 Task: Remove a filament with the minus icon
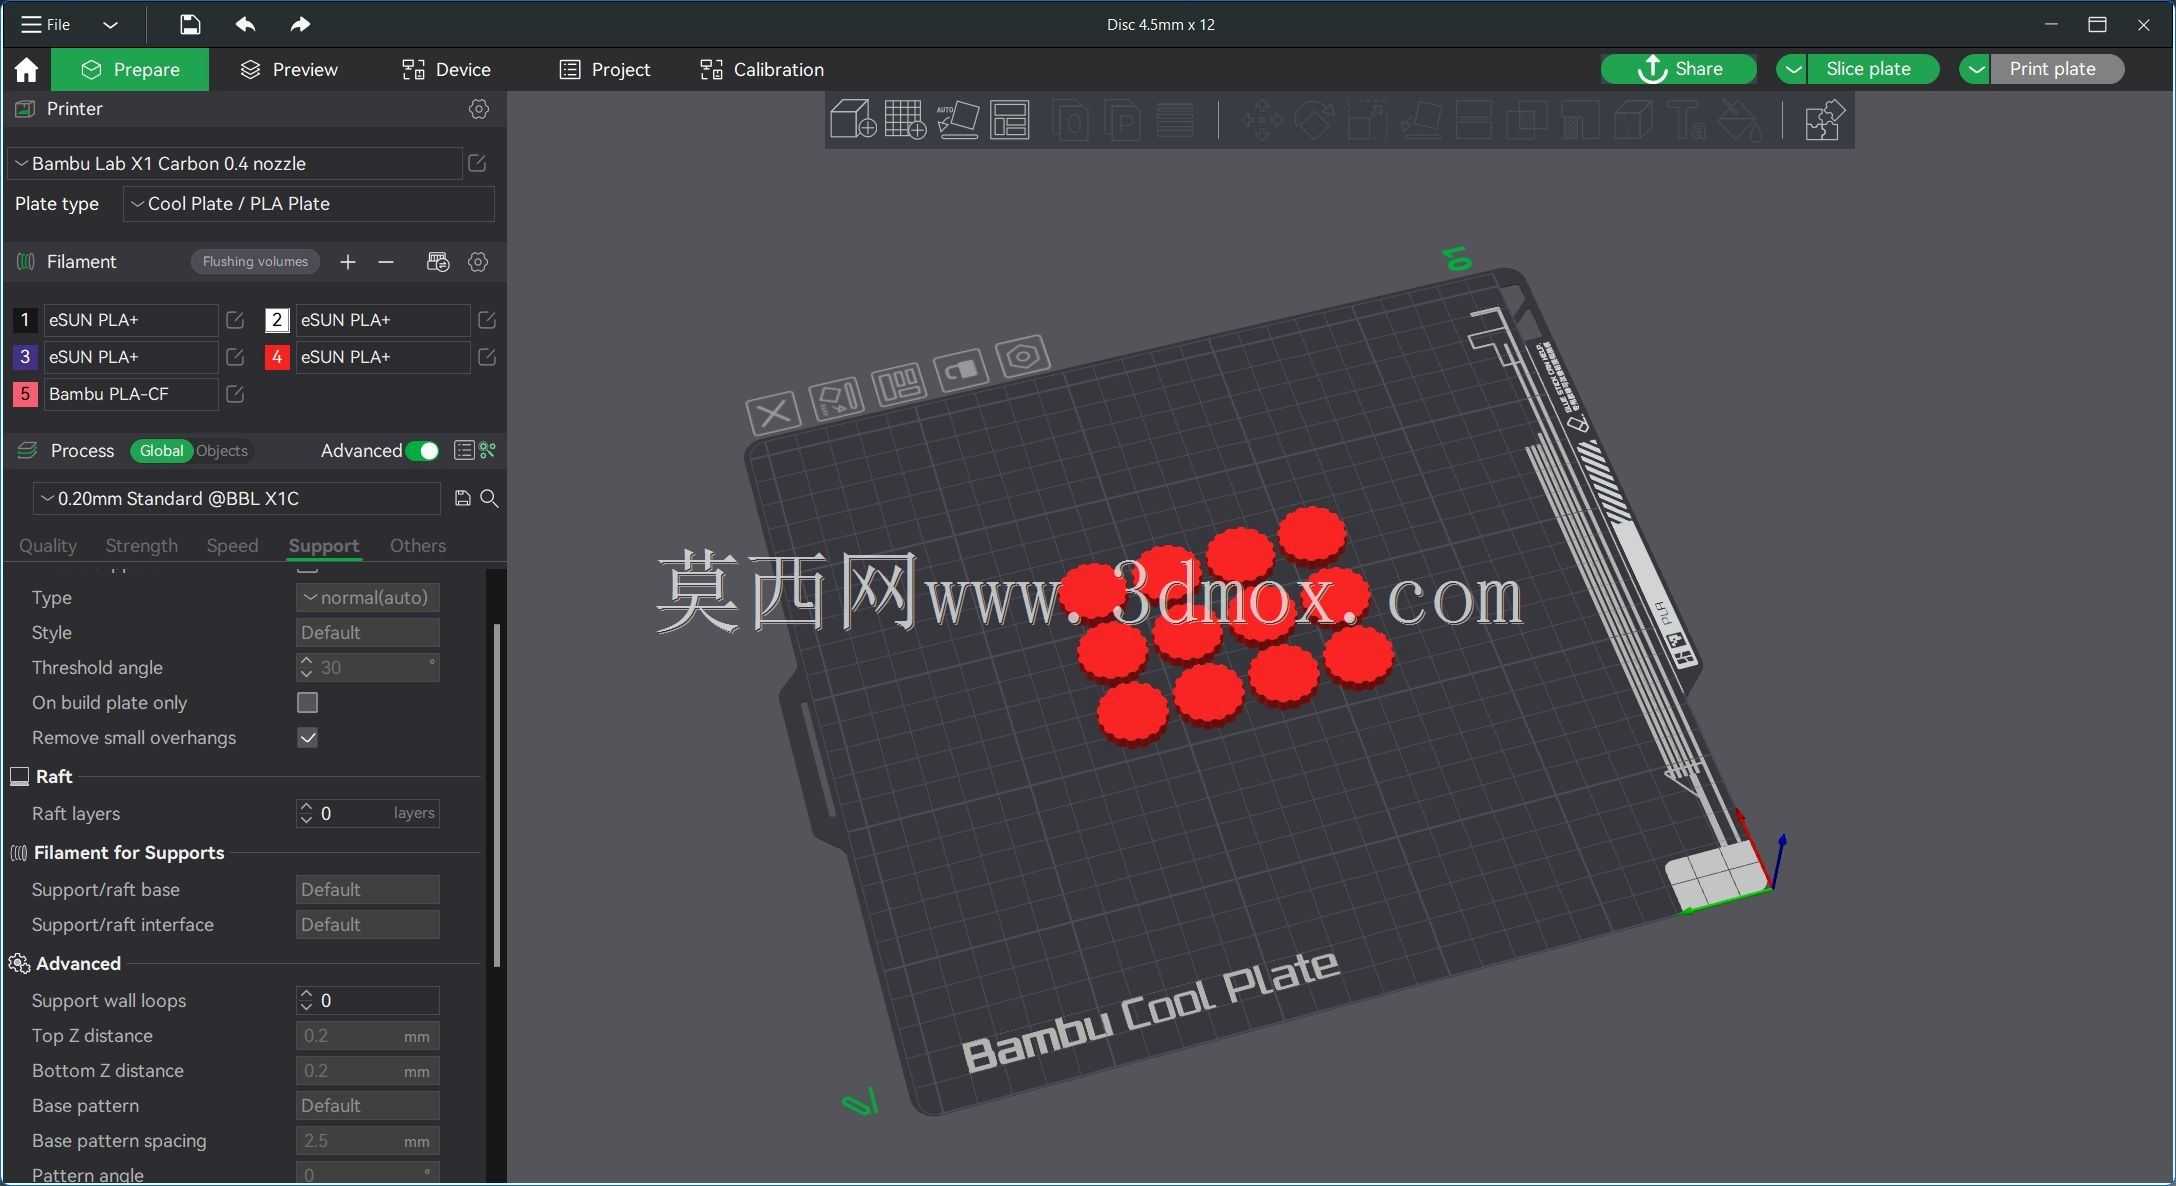[x=386, y=262]
